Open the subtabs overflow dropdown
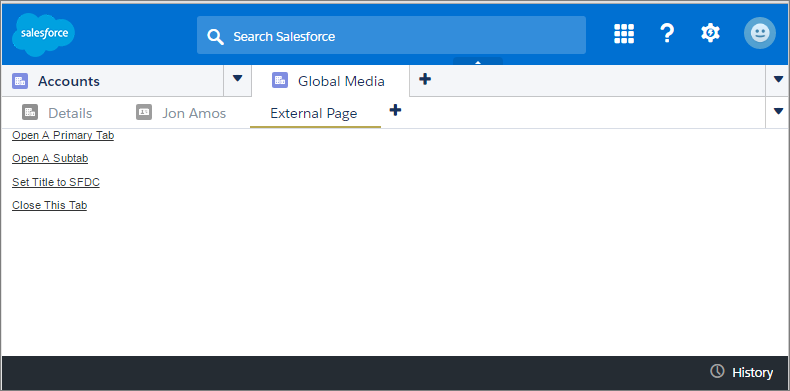 point(778,111)
